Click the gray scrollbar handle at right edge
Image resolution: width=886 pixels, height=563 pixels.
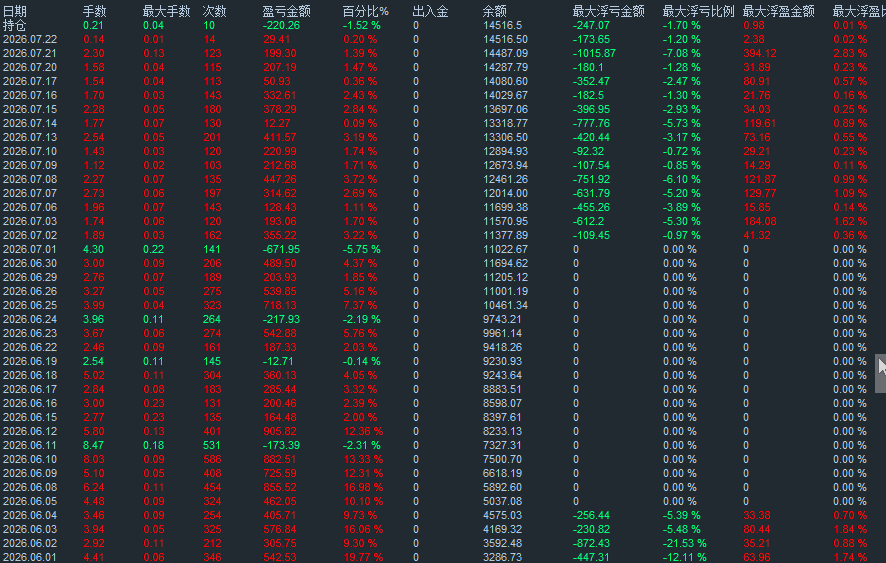pos(880,373)
